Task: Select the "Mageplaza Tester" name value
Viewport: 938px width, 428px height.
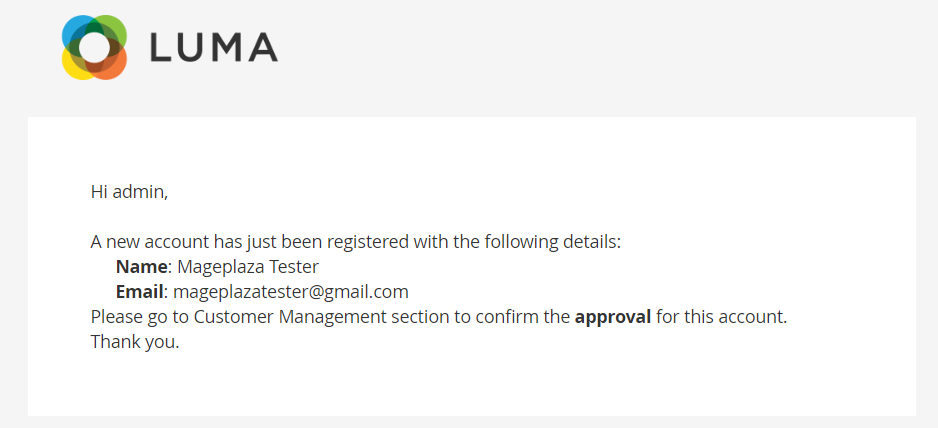Action: 248,267
